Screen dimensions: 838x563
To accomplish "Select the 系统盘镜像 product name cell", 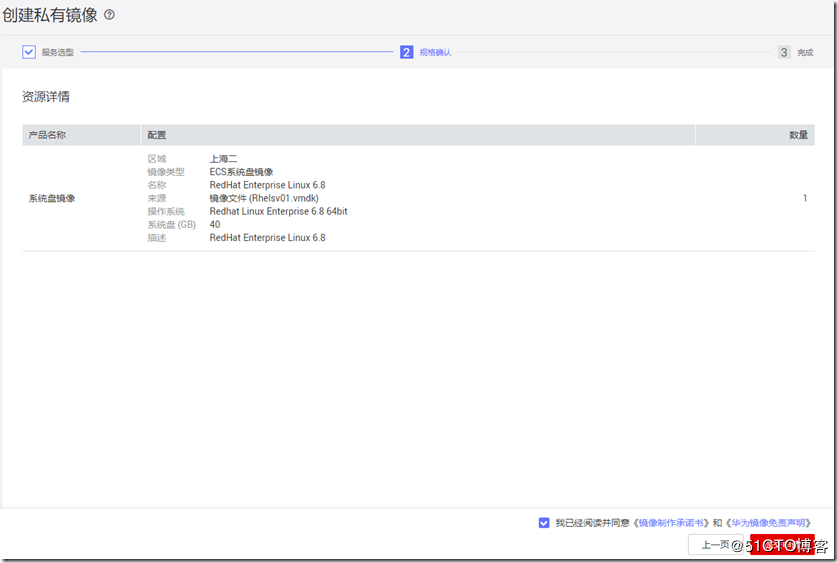I will pos(52,198).
